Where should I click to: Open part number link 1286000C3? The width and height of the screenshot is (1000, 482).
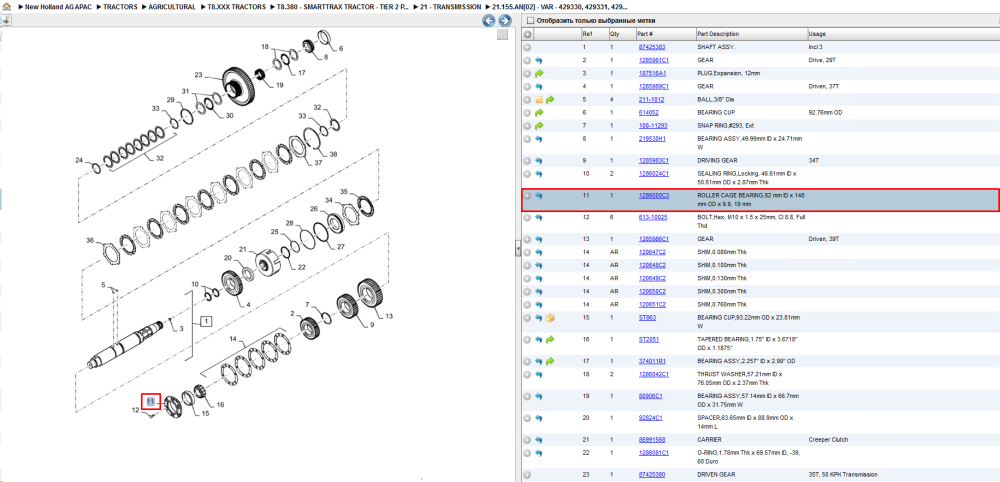click(653, 196)
